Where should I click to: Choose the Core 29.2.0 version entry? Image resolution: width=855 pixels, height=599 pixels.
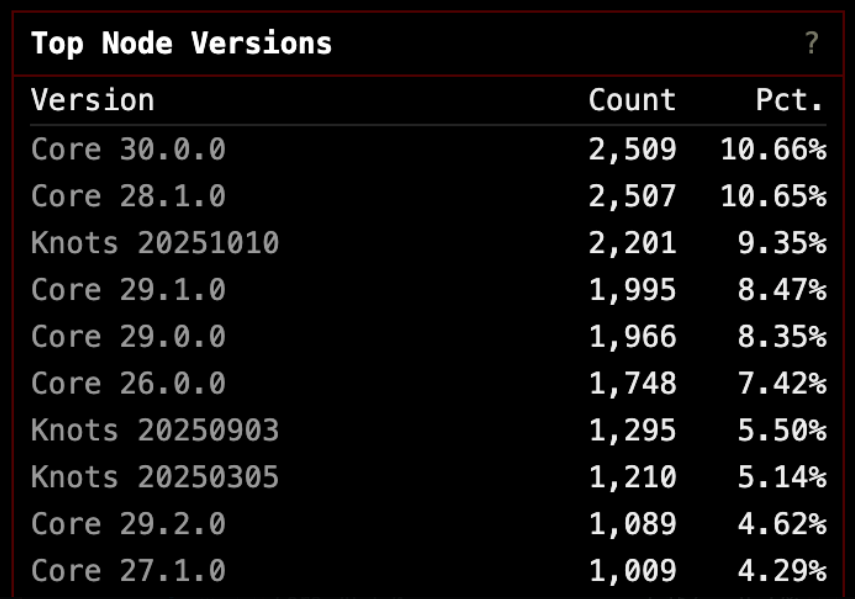click(x=128, y=524)
